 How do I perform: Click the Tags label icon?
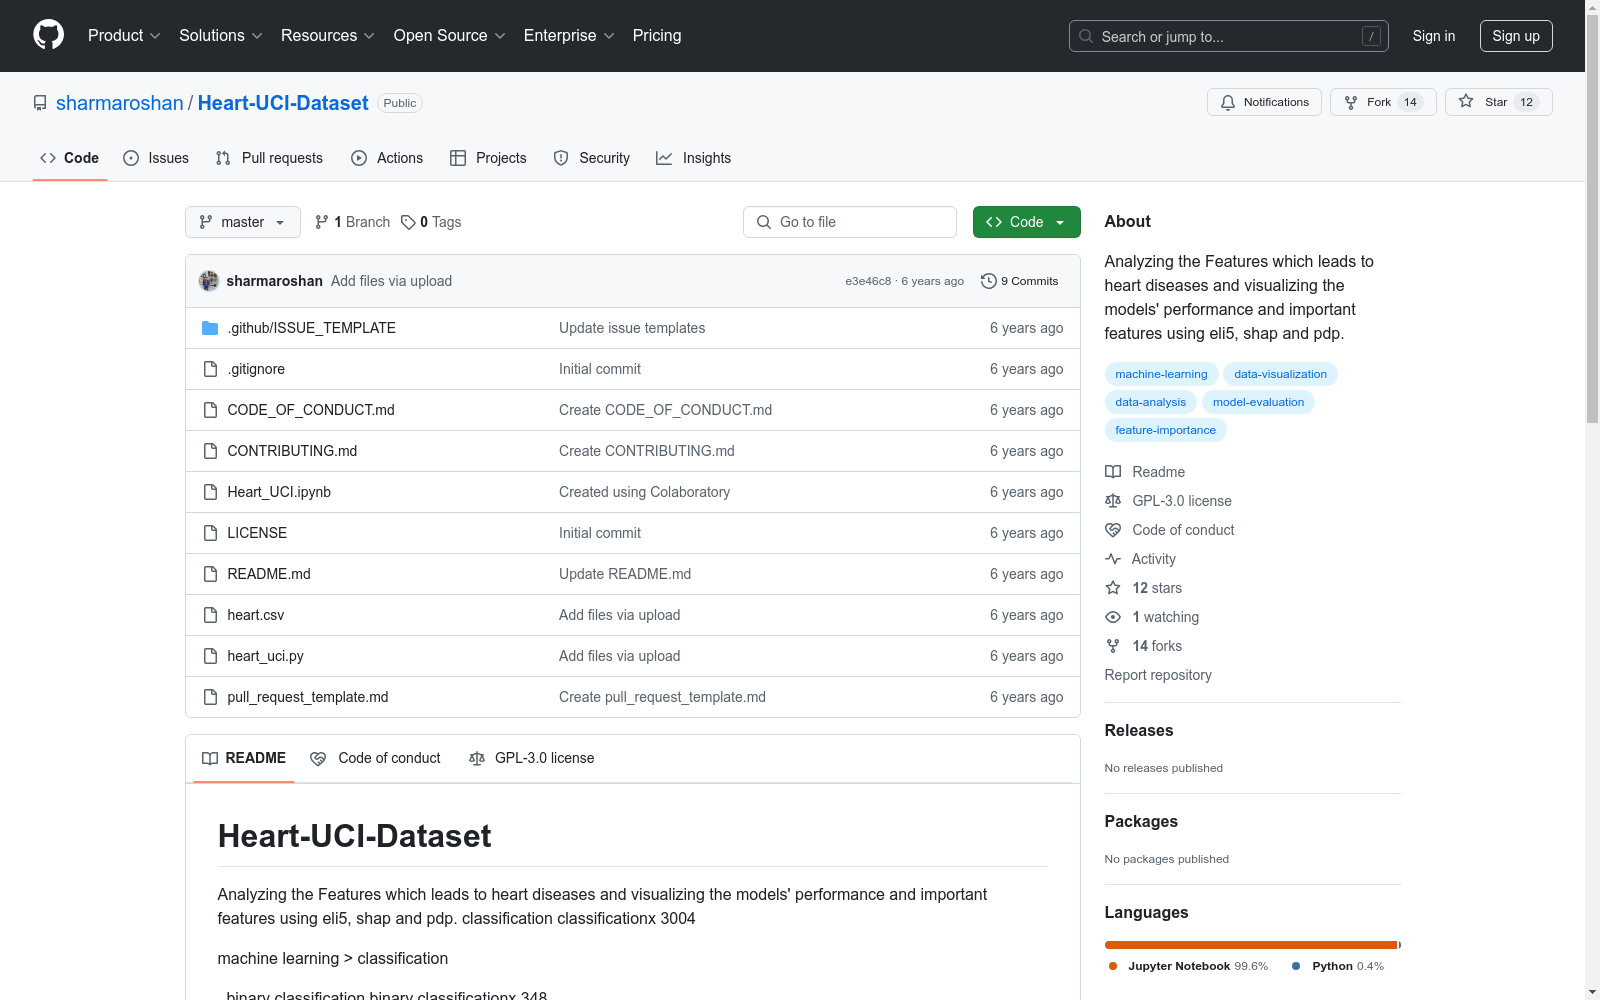coord(408,222)
